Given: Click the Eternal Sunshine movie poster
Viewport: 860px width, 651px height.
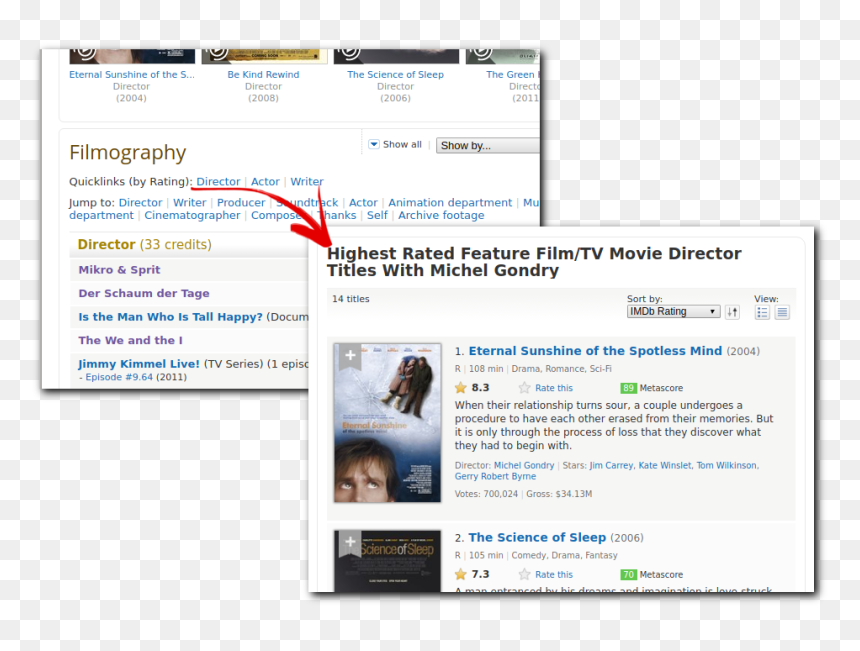Looking at the screenshot, I should (x=387, y=423).
